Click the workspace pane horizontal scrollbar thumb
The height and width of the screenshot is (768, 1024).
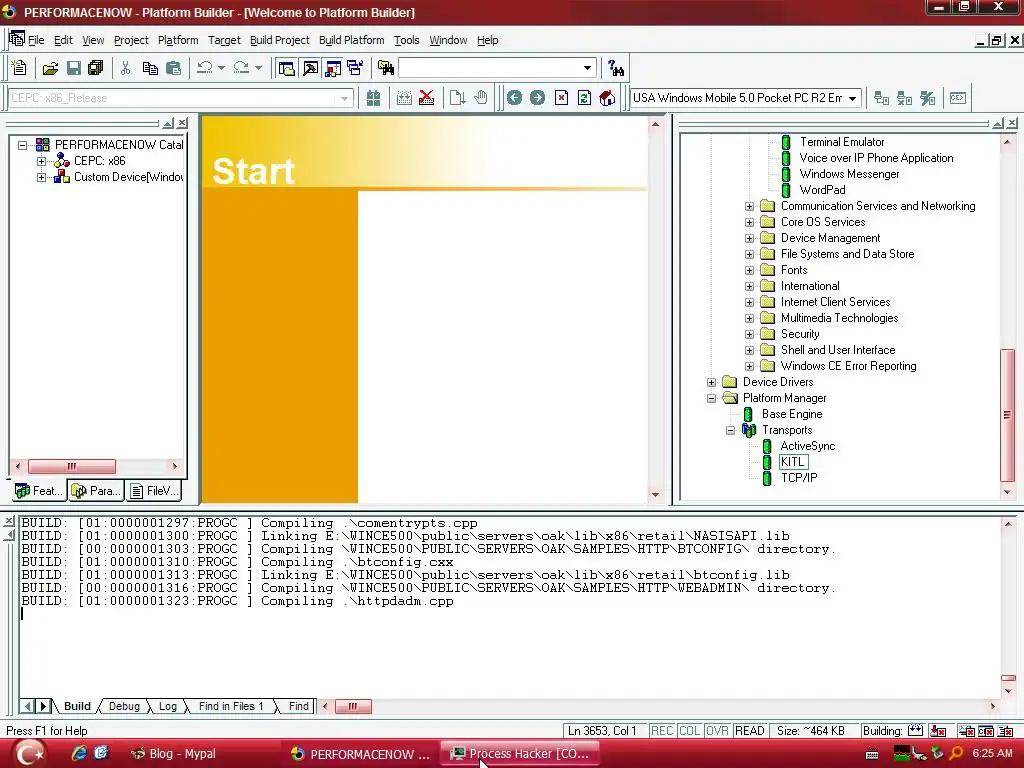71,466
